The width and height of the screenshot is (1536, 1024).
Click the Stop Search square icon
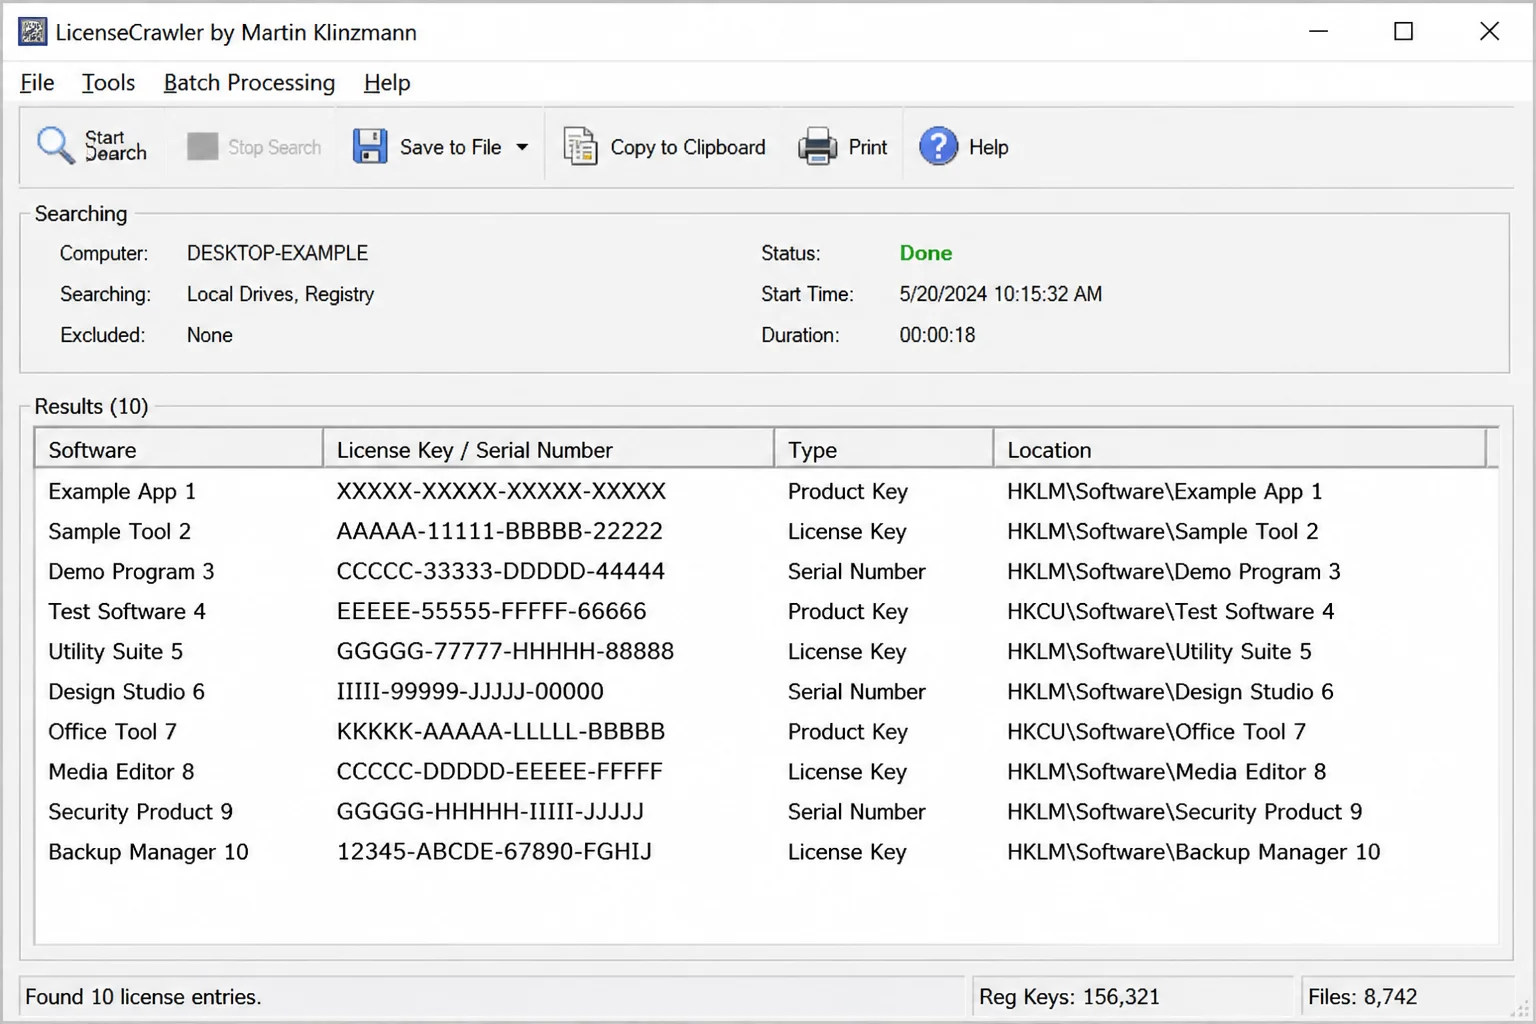coord(202,147)
